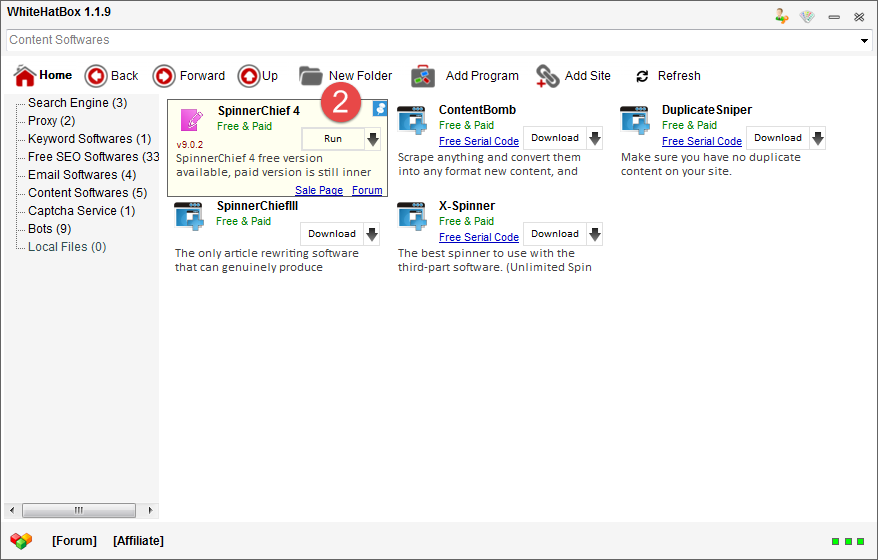The image size is (878, 560).
Task: Open SpinnerChief 4 Forum link
Action: tap(367, 190)
